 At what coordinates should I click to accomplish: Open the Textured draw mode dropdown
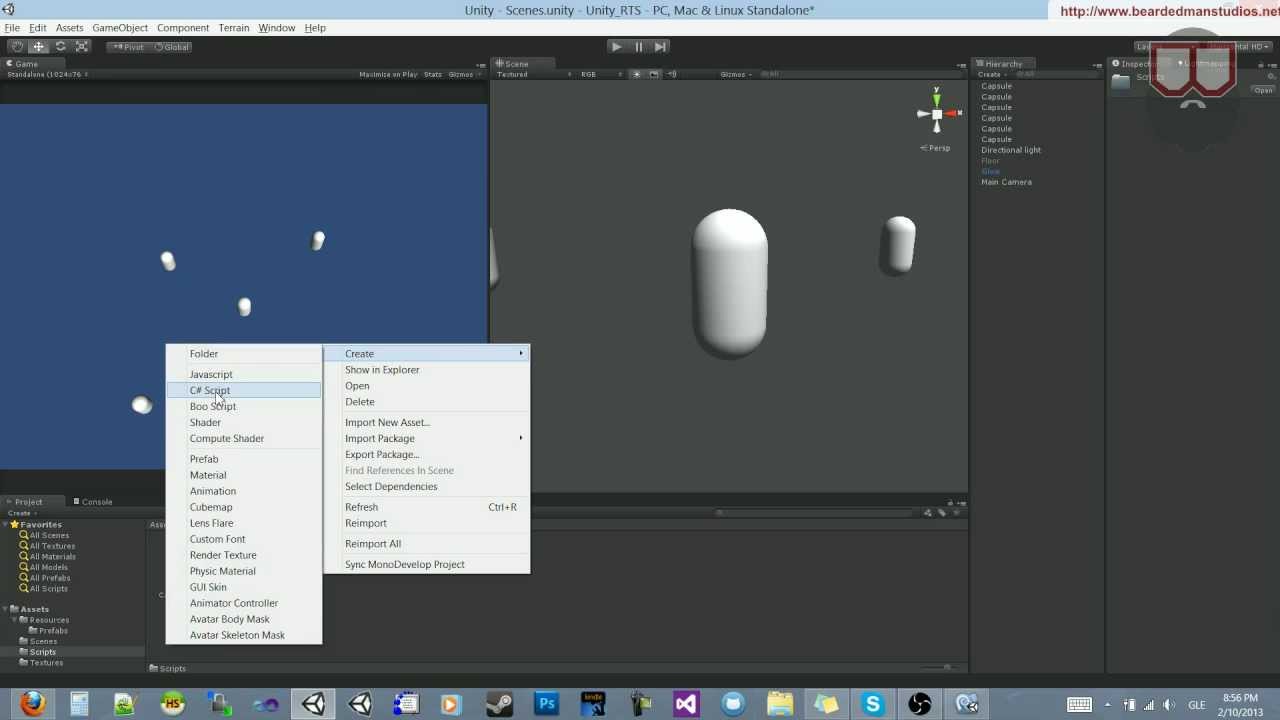(534, 74)
